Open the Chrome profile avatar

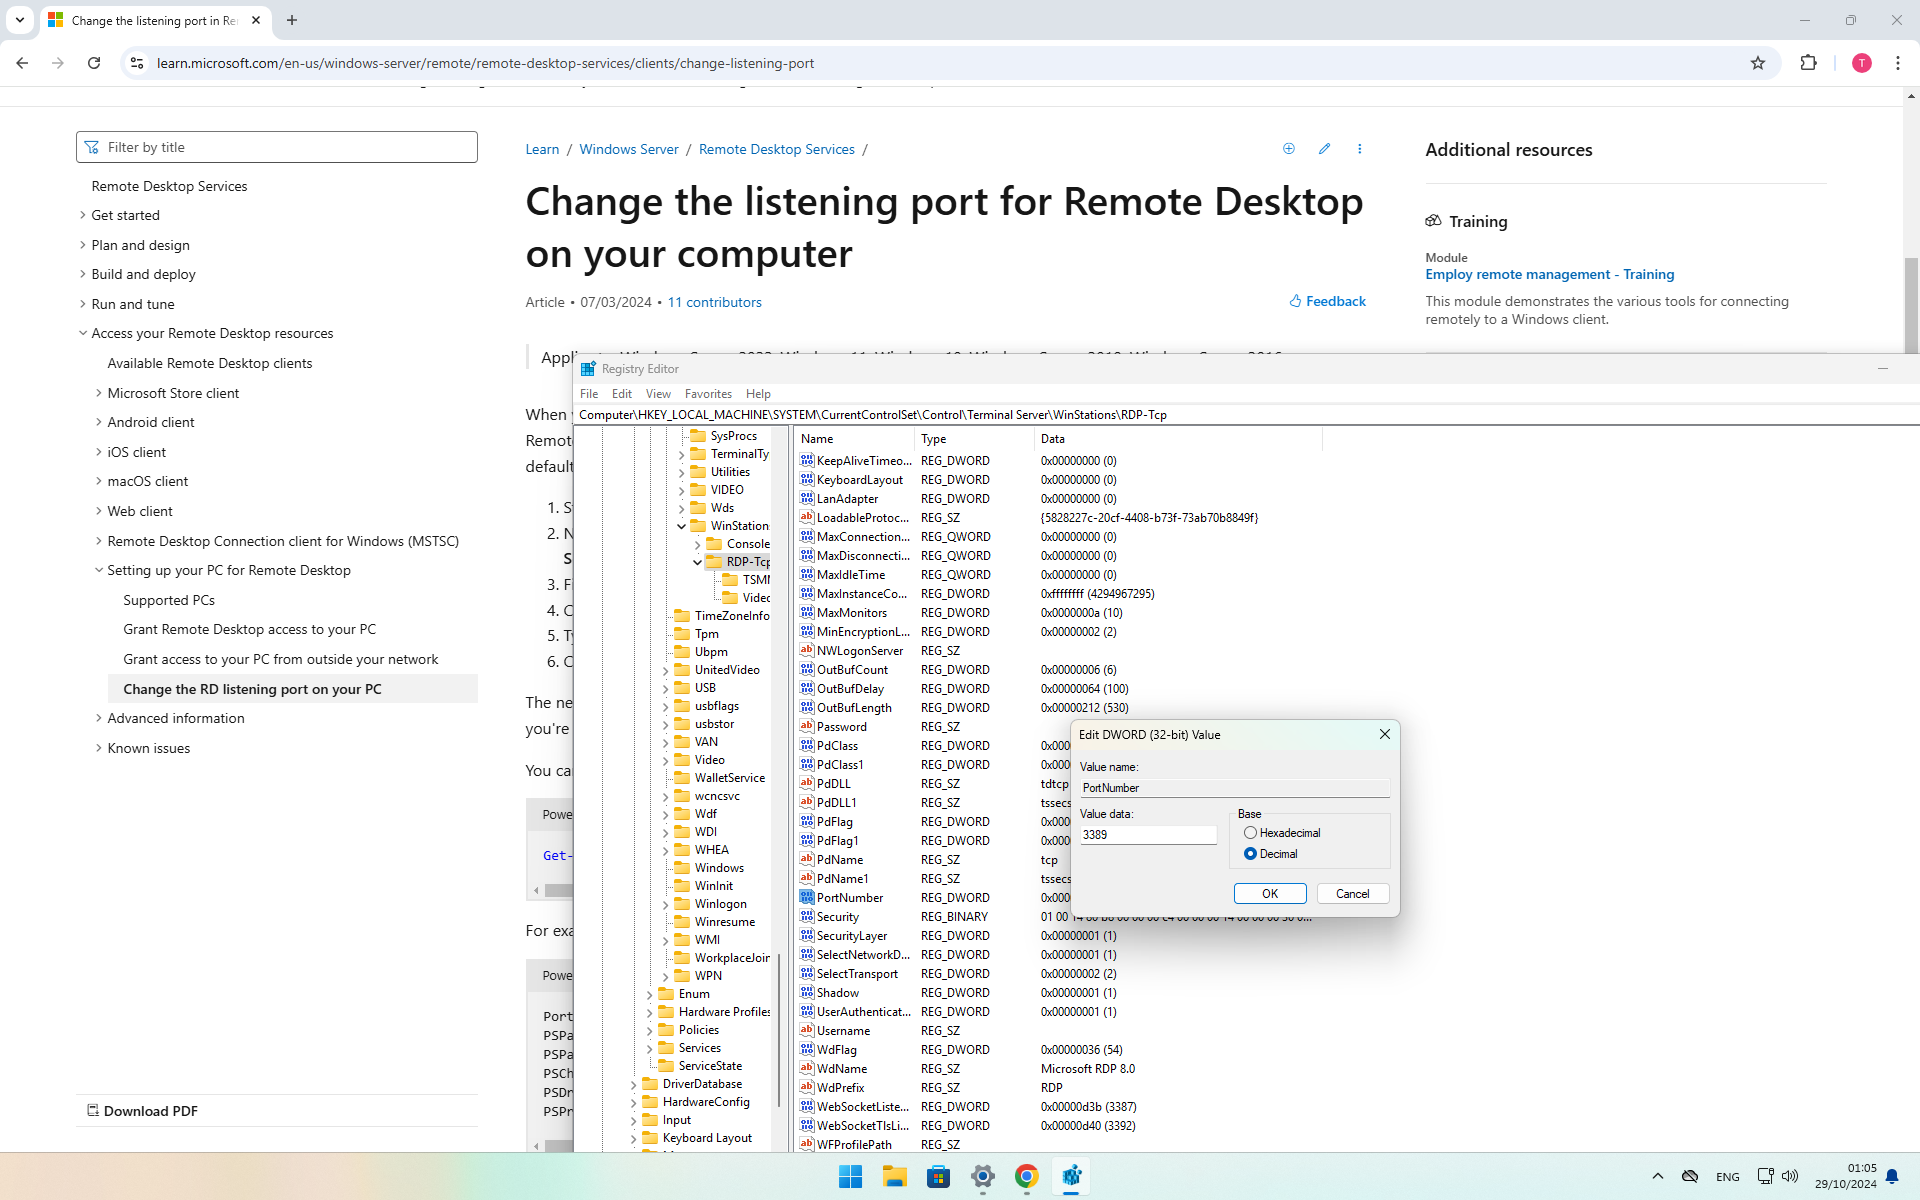click(1861, 63)
